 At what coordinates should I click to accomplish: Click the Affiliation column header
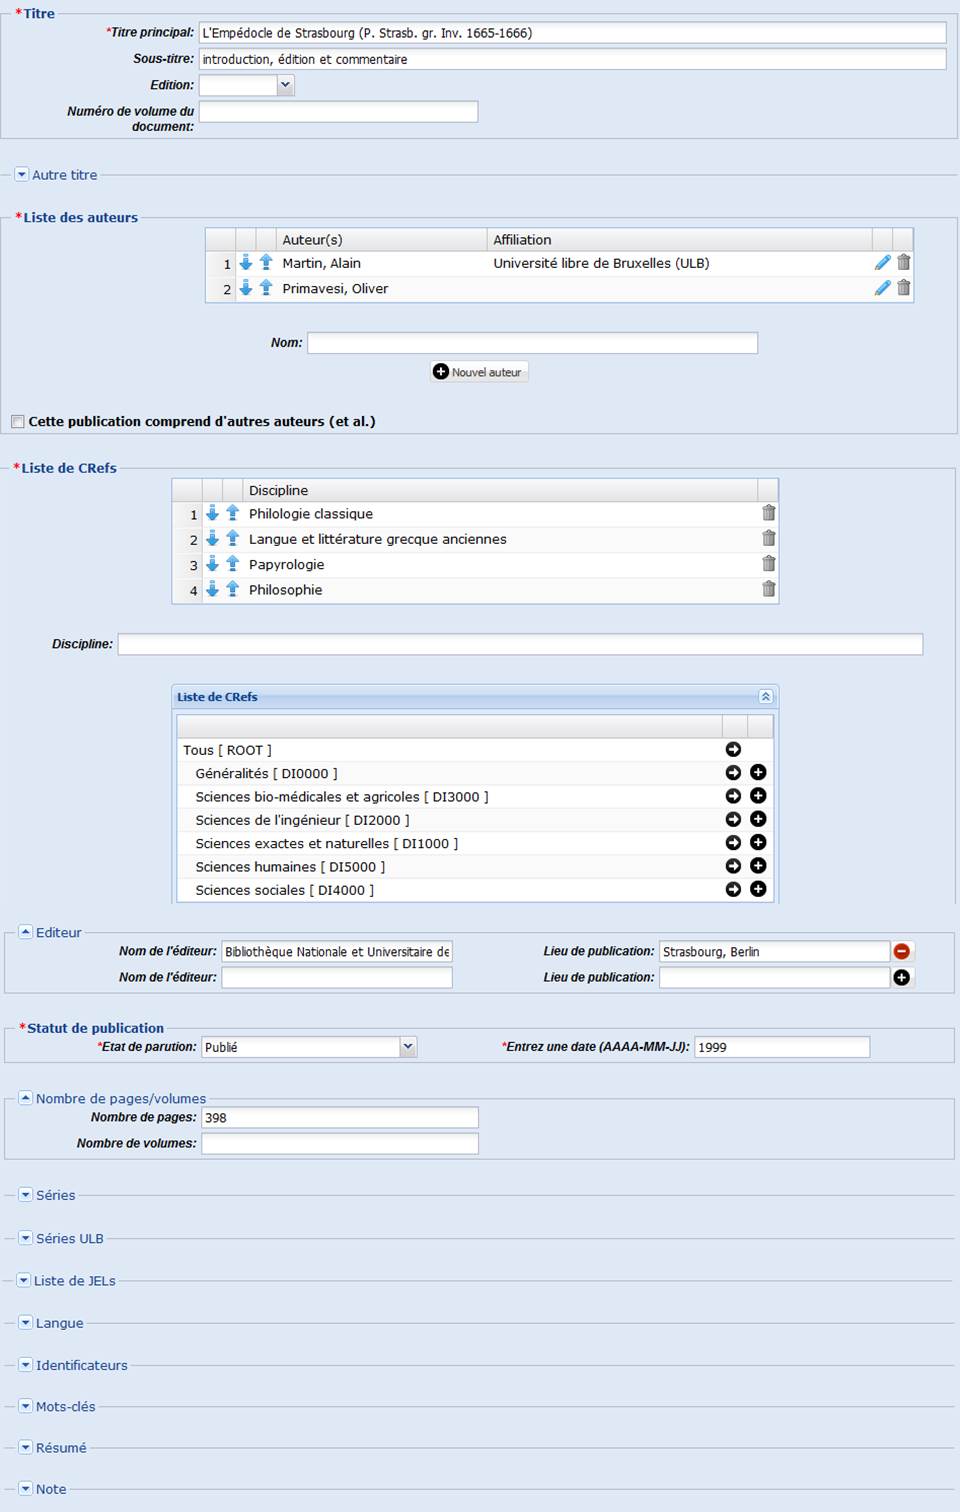[x=679, y=239]
